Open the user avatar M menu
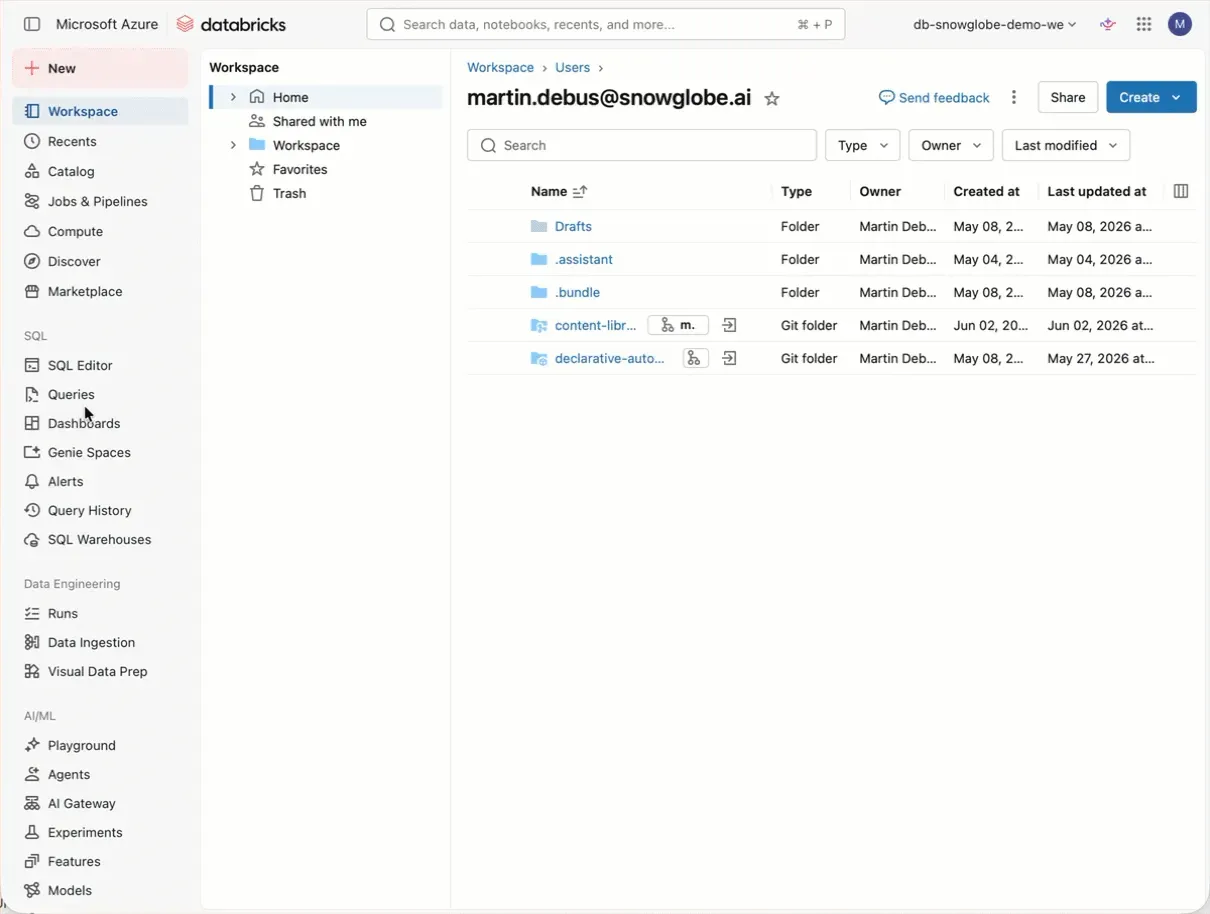 pos(1180,24)
